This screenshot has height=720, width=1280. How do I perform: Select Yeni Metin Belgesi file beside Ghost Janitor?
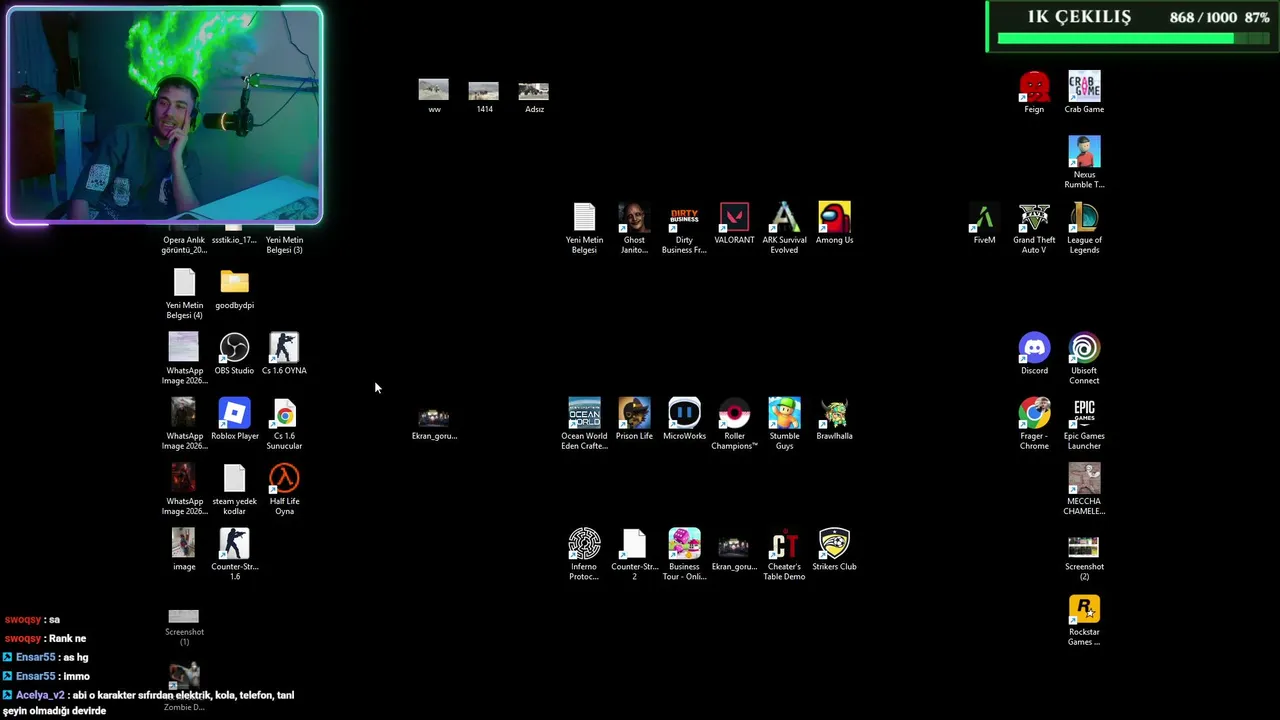point(584,228)
